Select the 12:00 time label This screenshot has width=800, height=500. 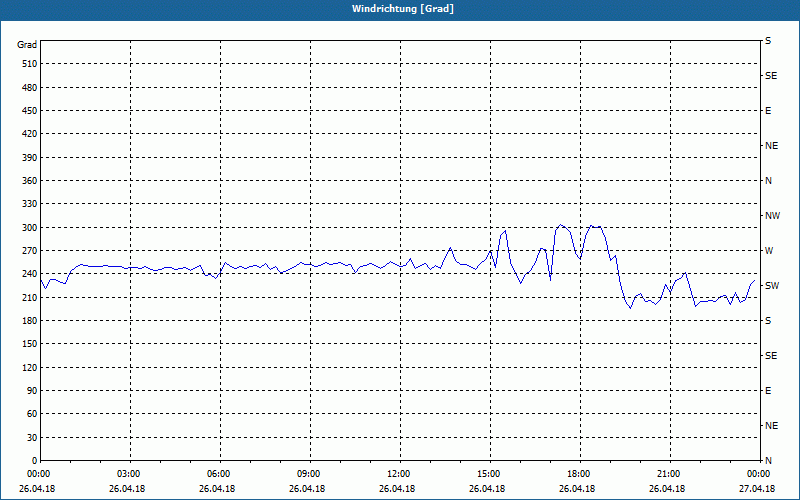[397, 474]
